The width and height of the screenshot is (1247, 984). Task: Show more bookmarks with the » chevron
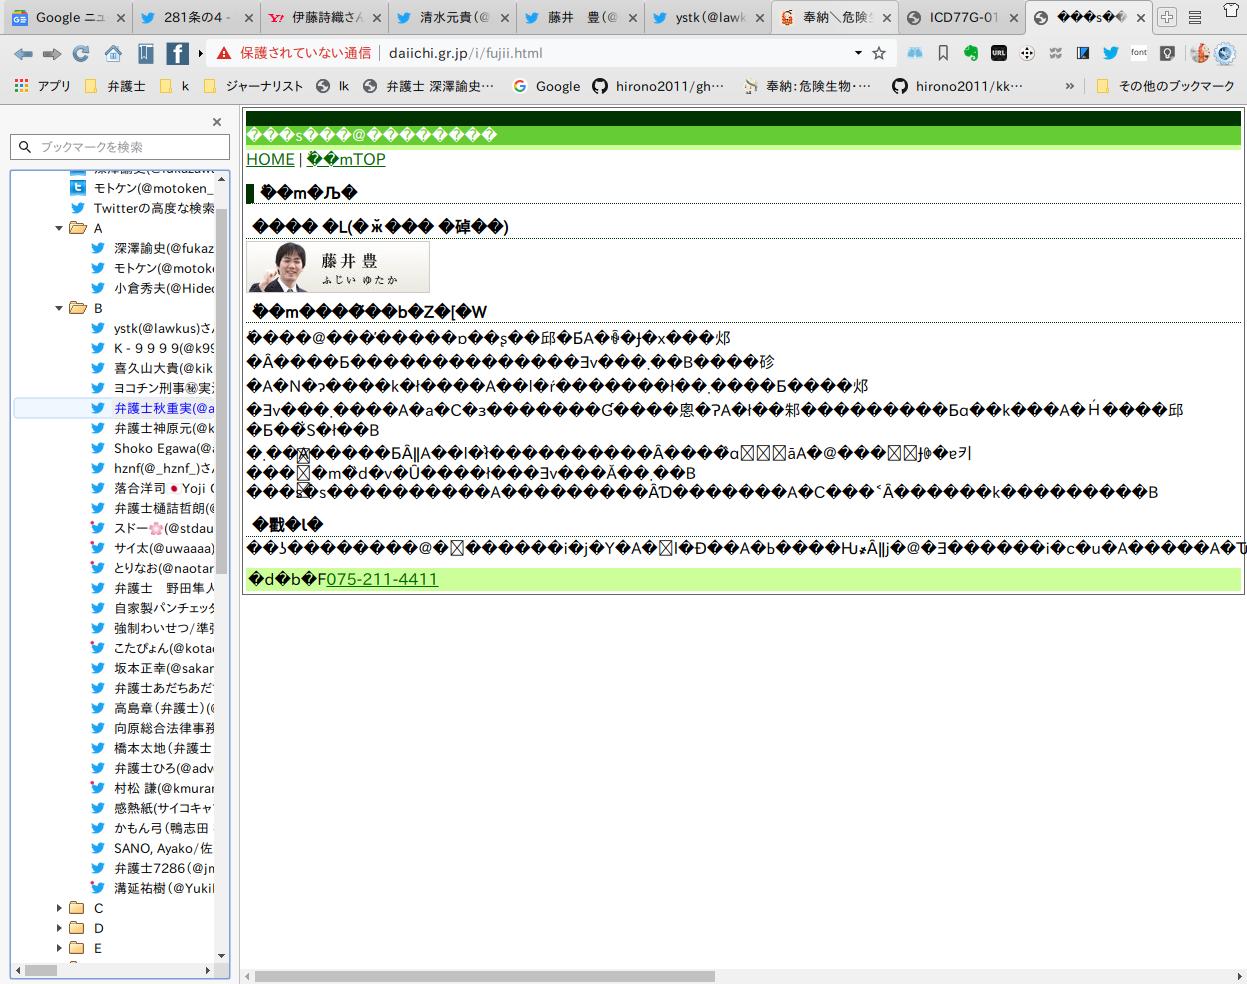click(1069, 86)
